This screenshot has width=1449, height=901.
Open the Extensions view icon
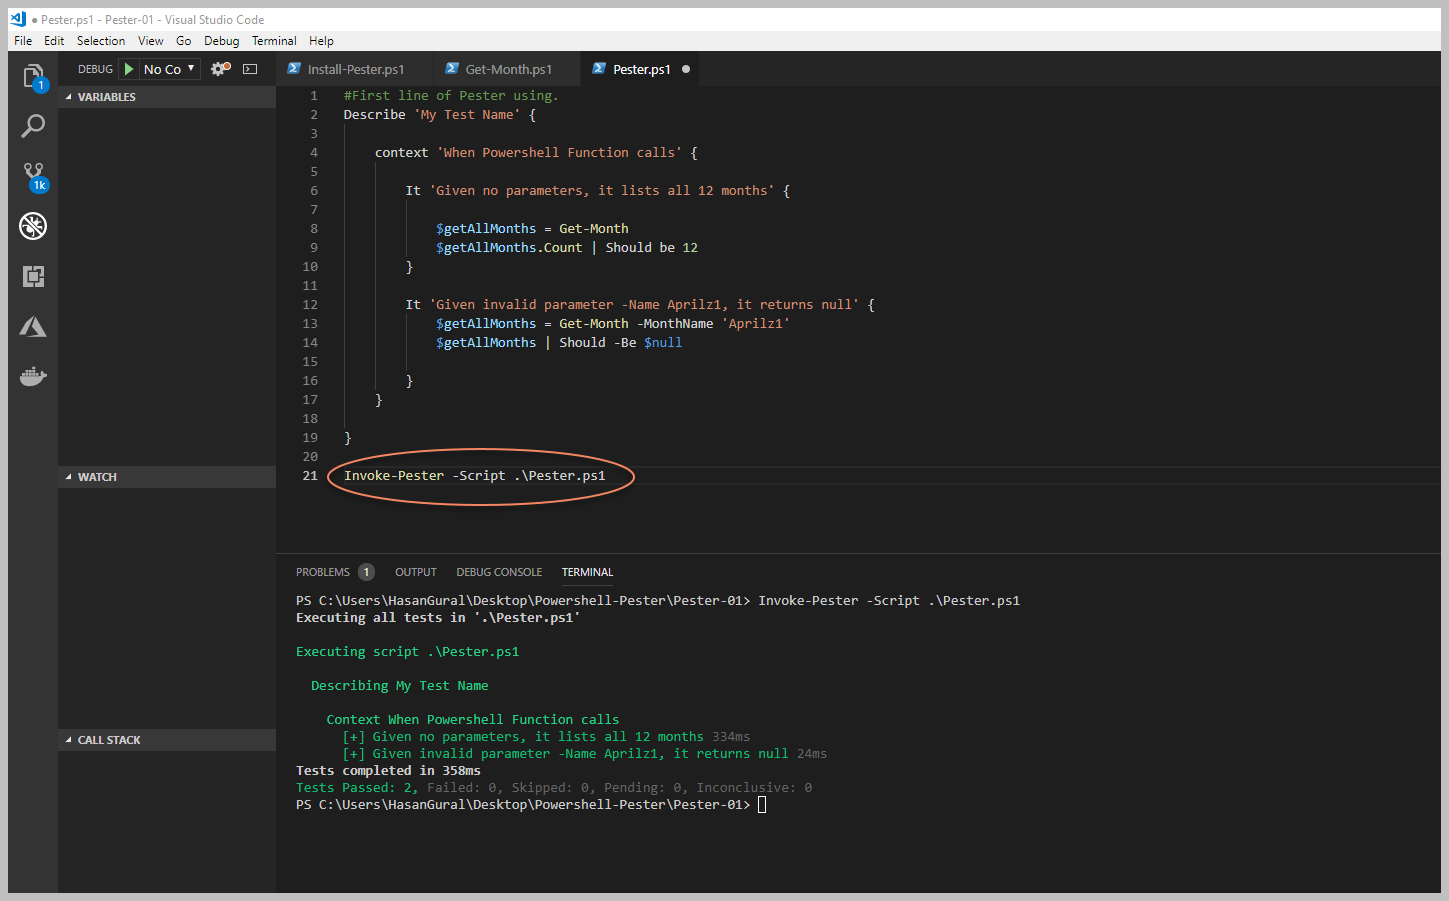tap(33, 276)
